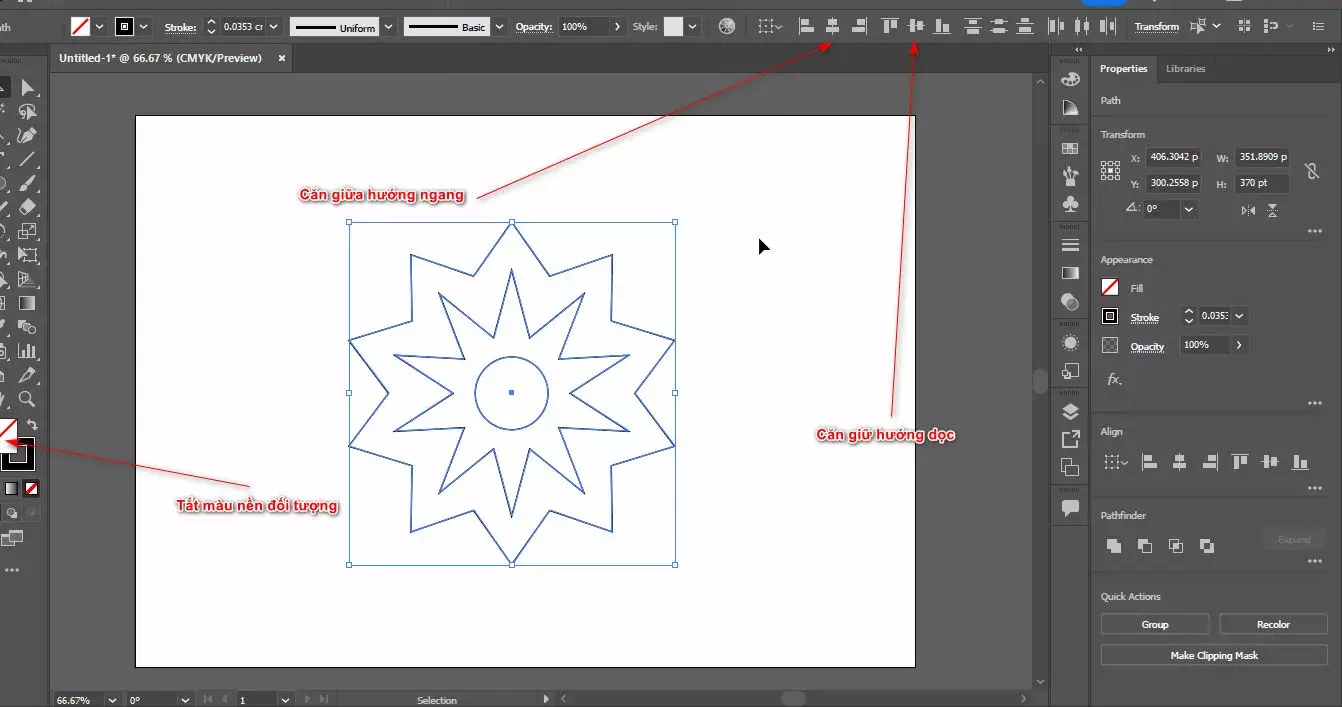Screen dimensions: 1342x707
Task: Switch to the Libraries tab
Action: [1185, 69]
